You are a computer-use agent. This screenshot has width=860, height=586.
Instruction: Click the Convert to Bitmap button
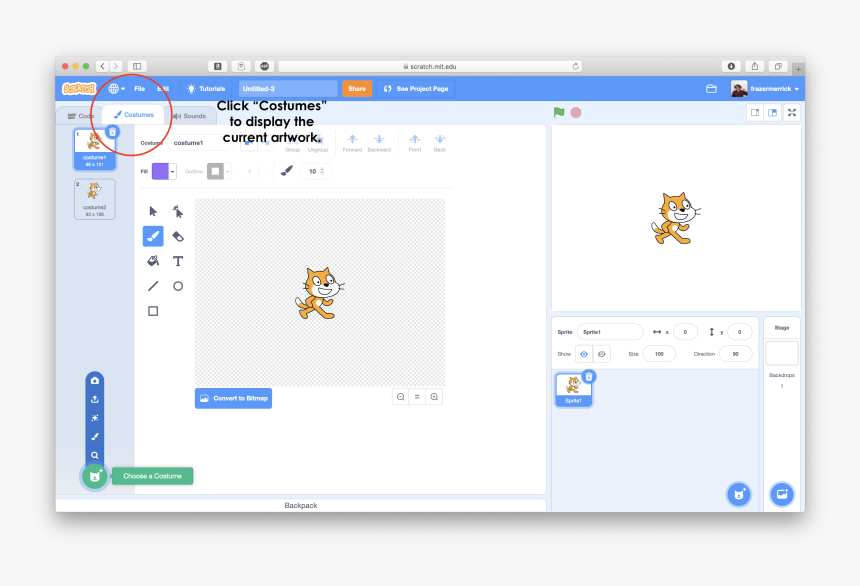point(233,397)
